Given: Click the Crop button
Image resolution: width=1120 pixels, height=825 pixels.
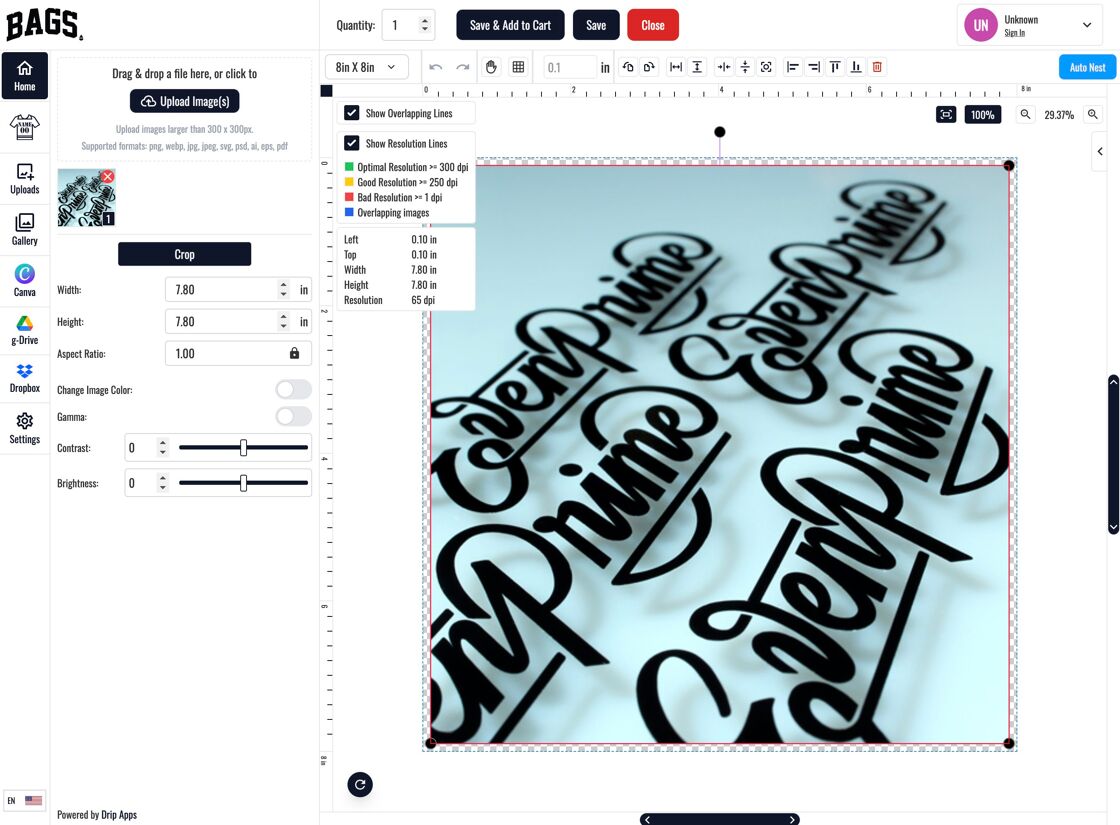Looking at the screenshot, I should pos(184,254).
